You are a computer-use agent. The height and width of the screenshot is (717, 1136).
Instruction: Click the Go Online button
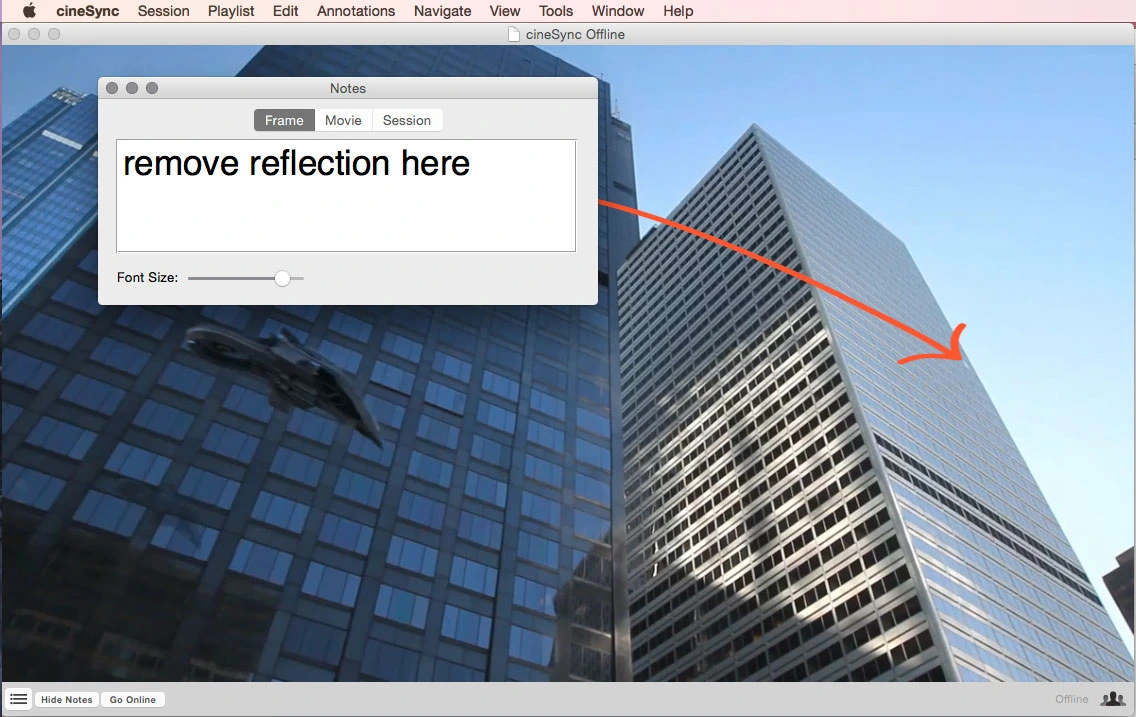133,700
